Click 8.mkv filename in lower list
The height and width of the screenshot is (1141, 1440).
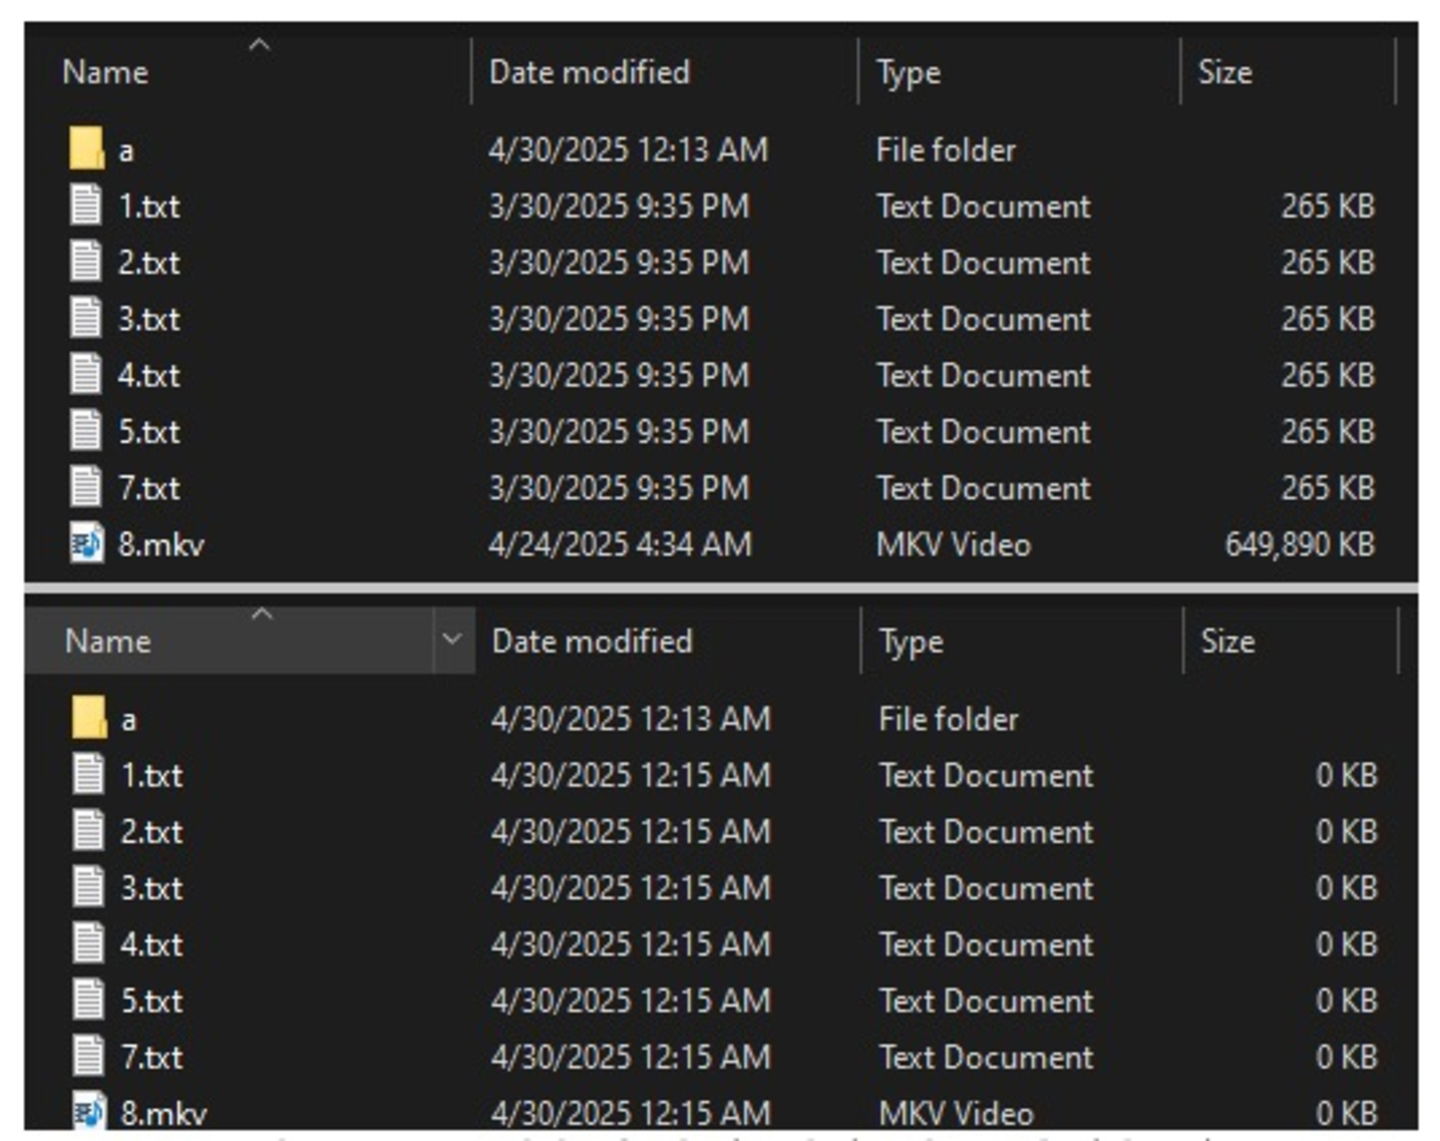pos(164,1113)
